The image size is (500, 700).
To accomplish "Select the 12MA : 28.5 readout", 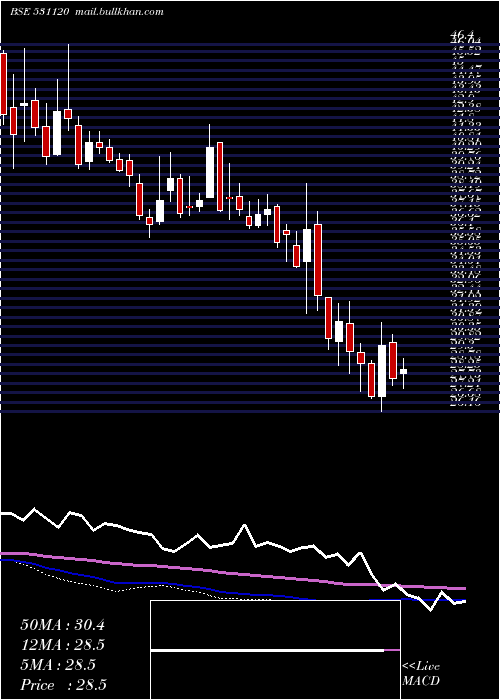I will (62, 645).
